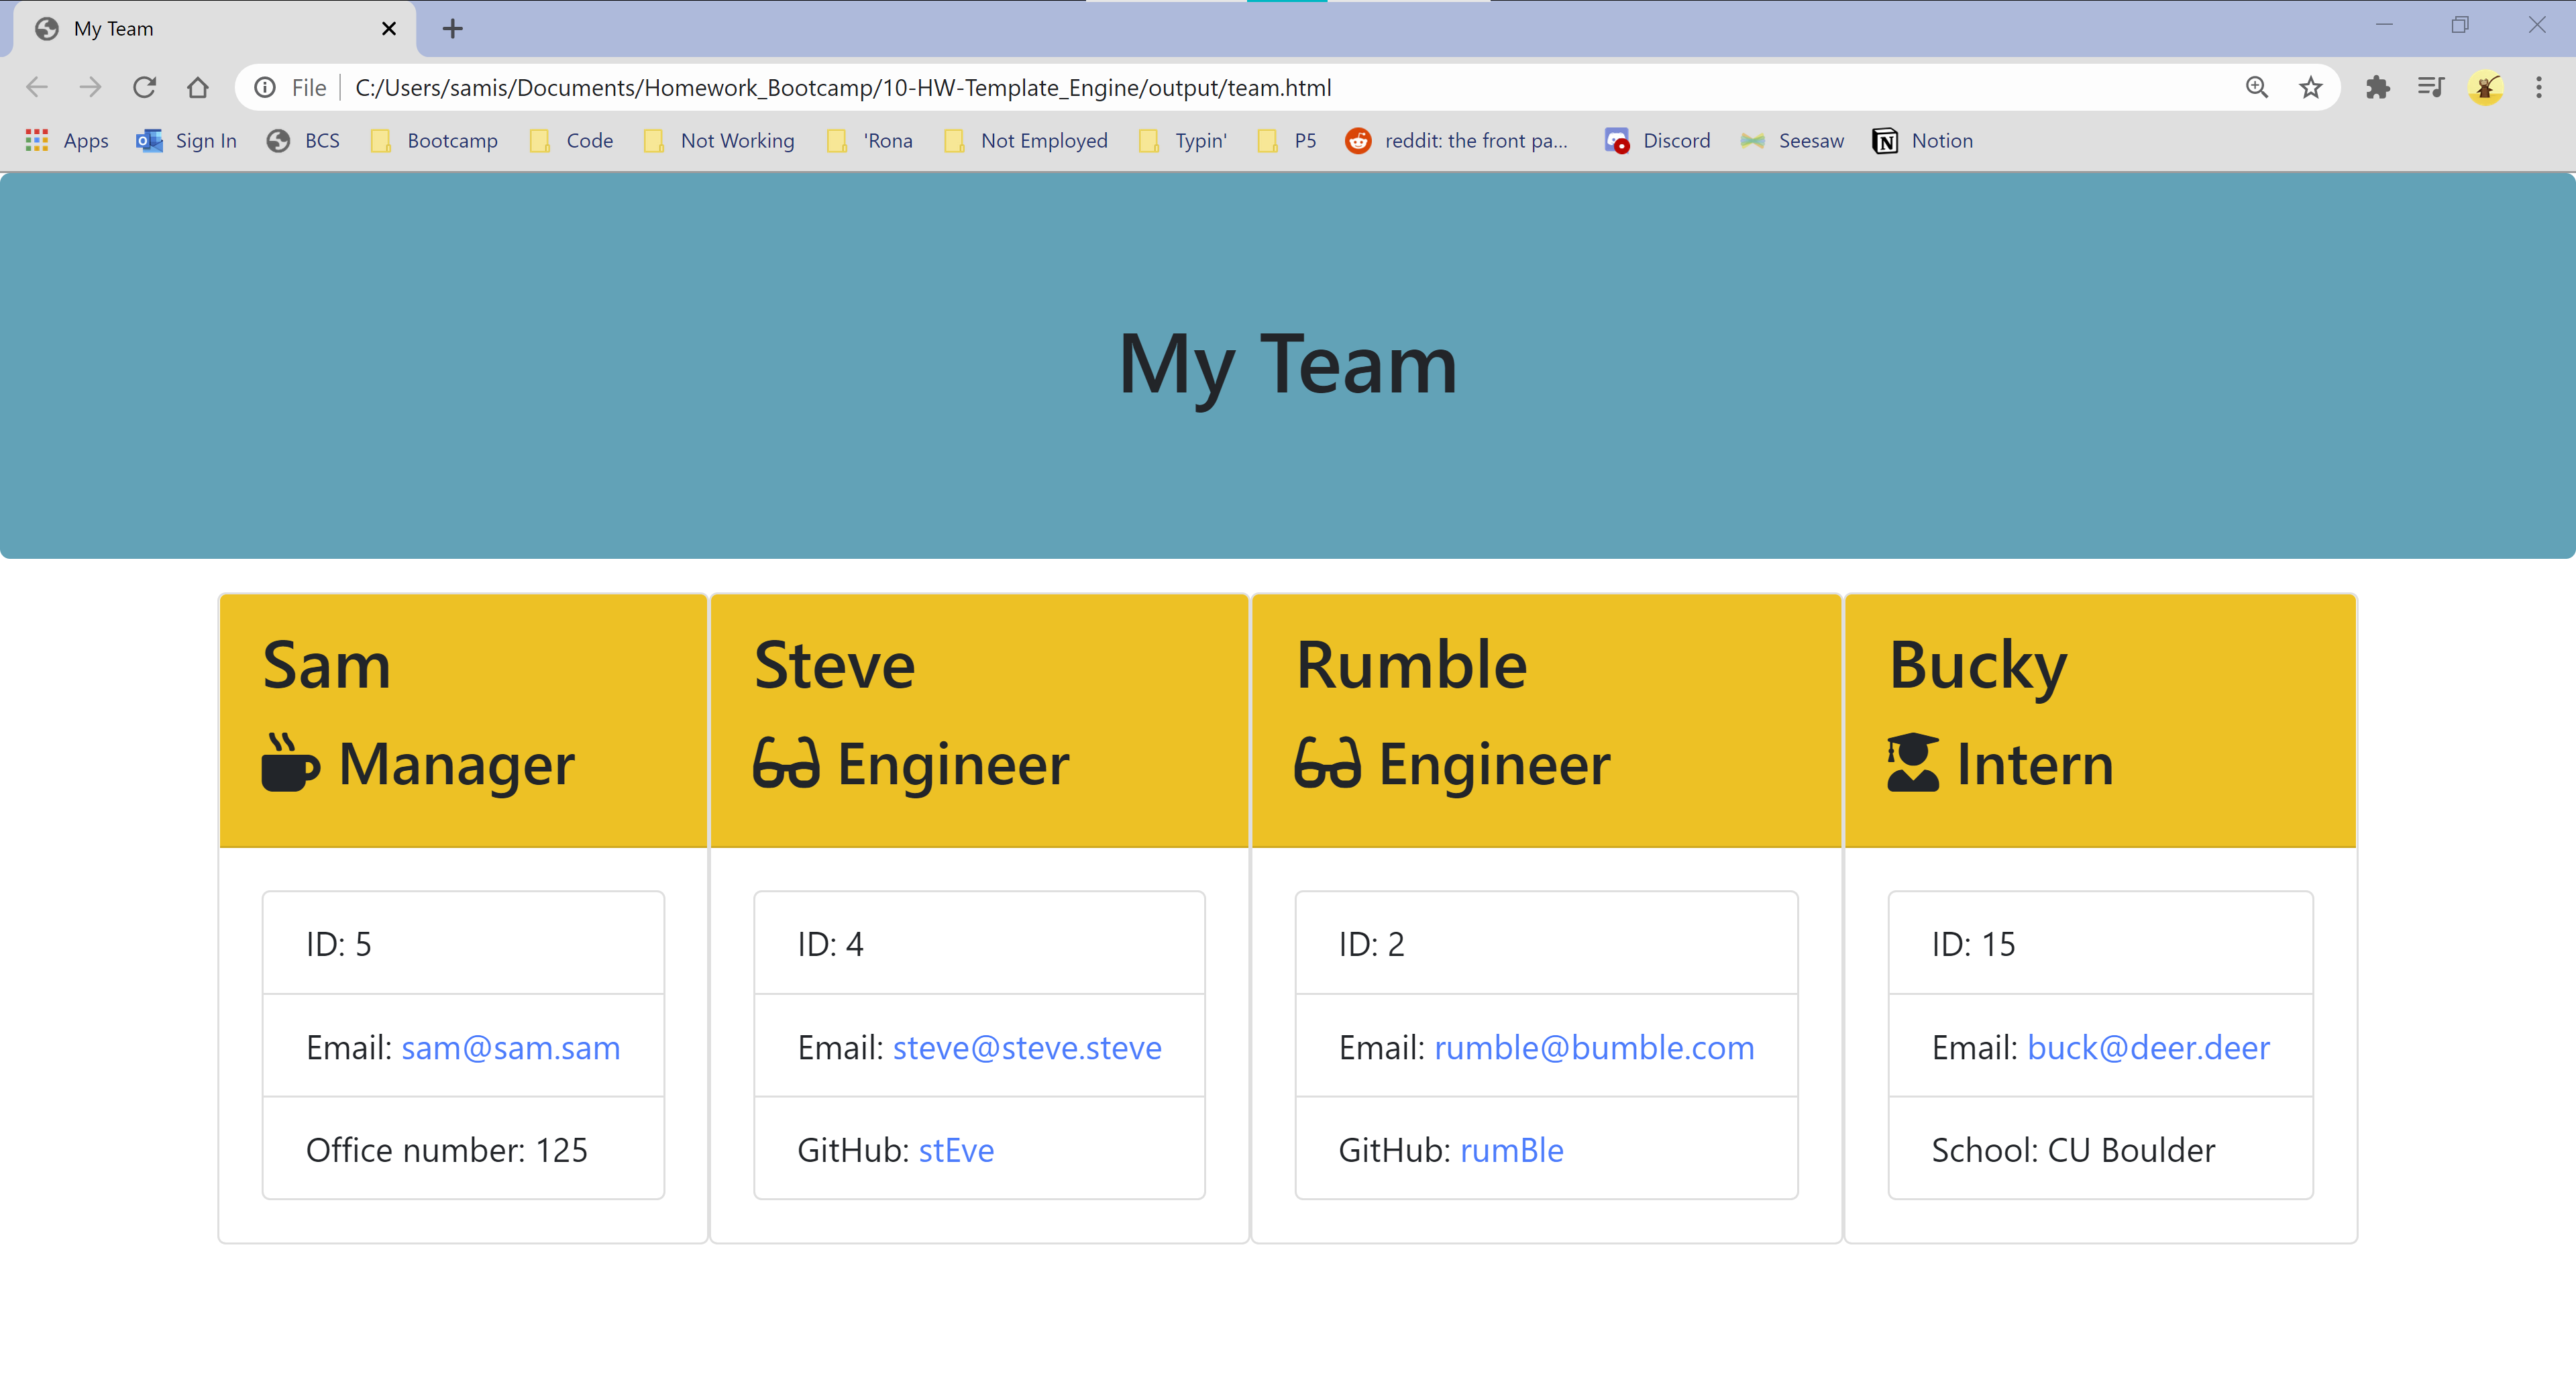Image resolution: width=2576 pixels, height=1382 pixels.
Task: Expand the Not Working bookmarks folder
Action: 720,141
